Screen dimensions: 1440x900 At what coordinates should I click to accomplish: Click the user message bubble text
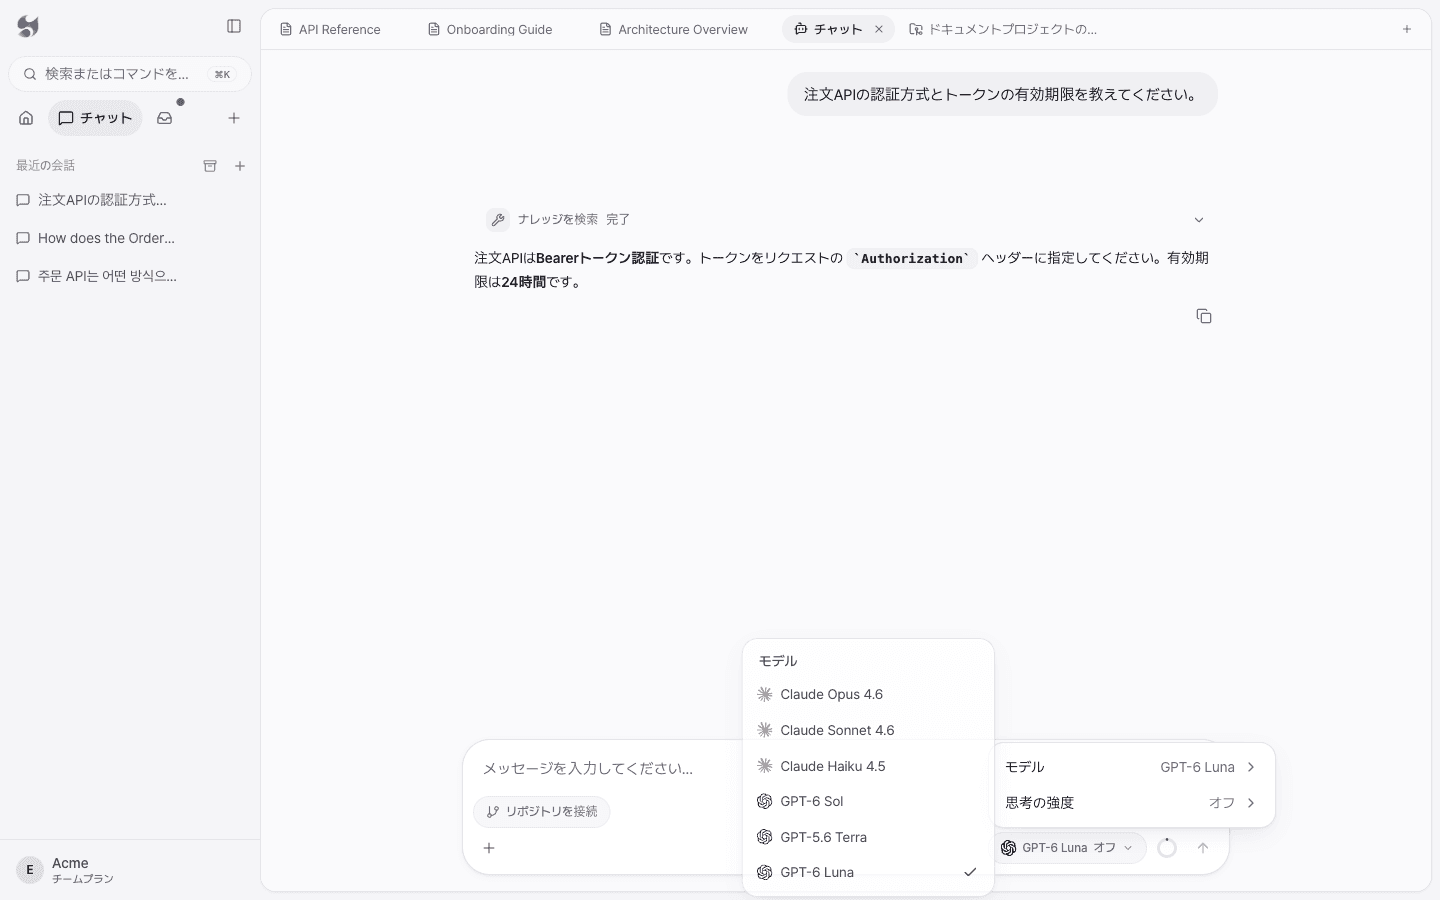tap(1002, 94)
